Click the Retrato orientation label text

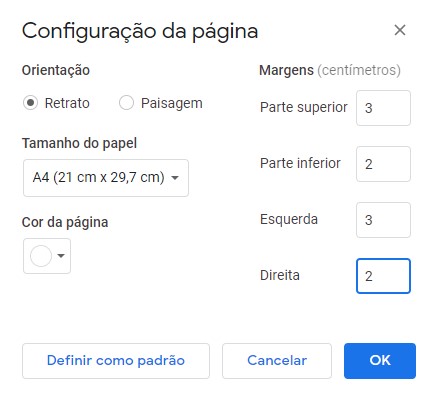[x=67, y=103]
